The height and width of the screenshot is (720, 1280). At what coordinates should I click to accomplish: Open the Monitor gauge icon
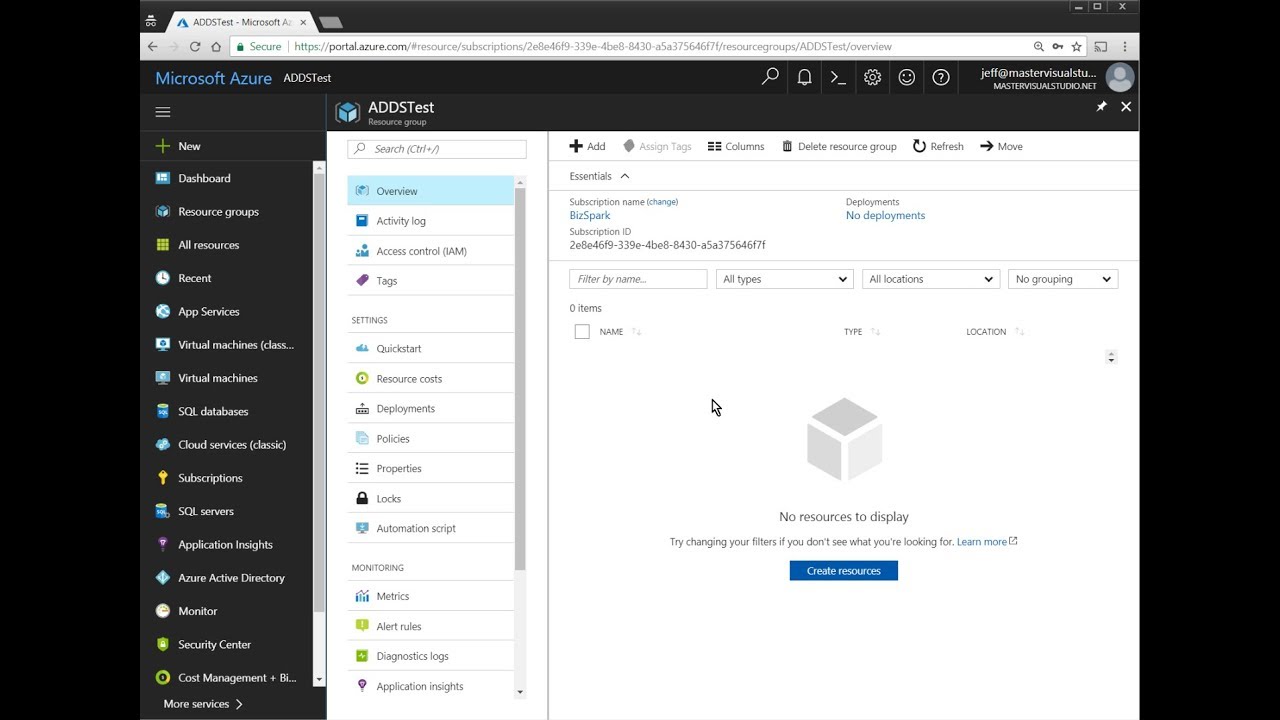click(x=163, y=611)
